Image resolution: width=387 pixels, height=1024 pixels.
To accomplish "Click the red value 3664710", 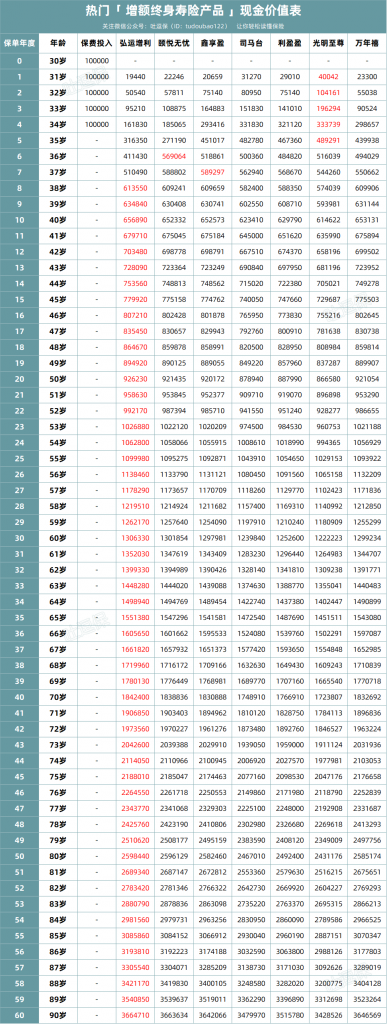I will click(134, 1016).
